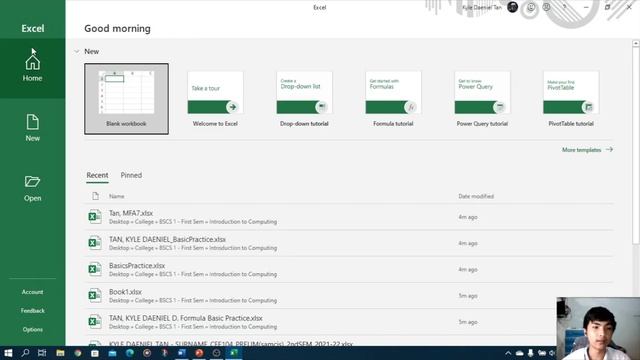The width and height of the screenshot is (640, 360).
Task: Open Excel Options in sidebar
Action: pos(33,329)
